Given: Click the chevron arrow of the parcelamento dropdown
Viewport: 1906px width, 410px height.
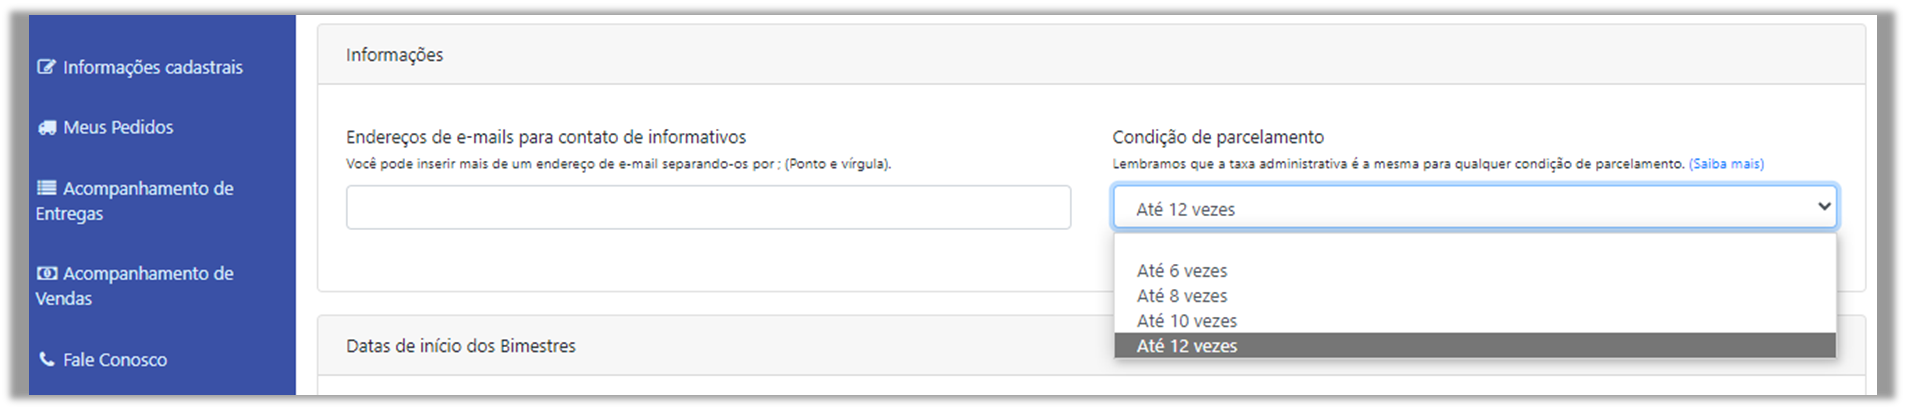Looking at the screenshot, I should (x=1824, y=206).
